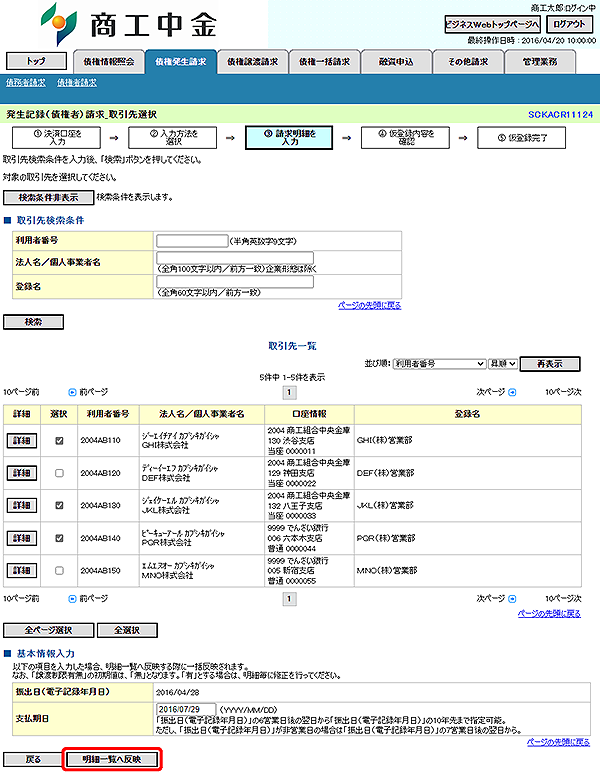The image size is (600, 775).
Task: Click 詳細 button for 2004AB130
Action: (22, 505)
